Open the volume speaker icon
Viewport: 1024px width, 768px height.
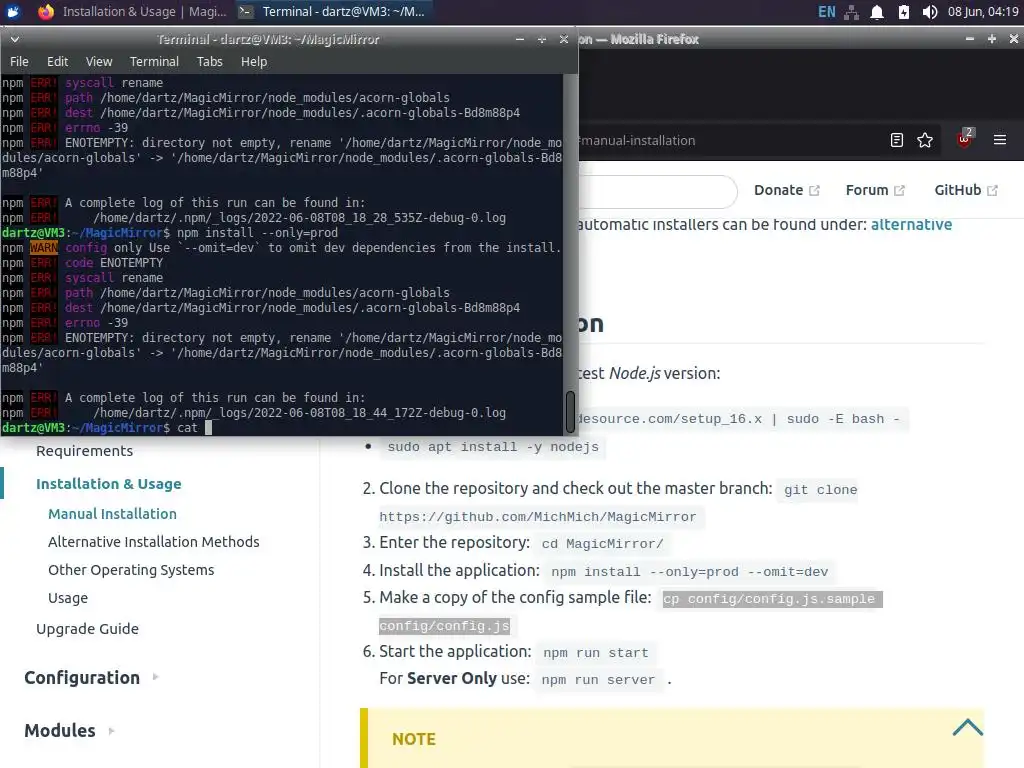[x=930, y=12]
